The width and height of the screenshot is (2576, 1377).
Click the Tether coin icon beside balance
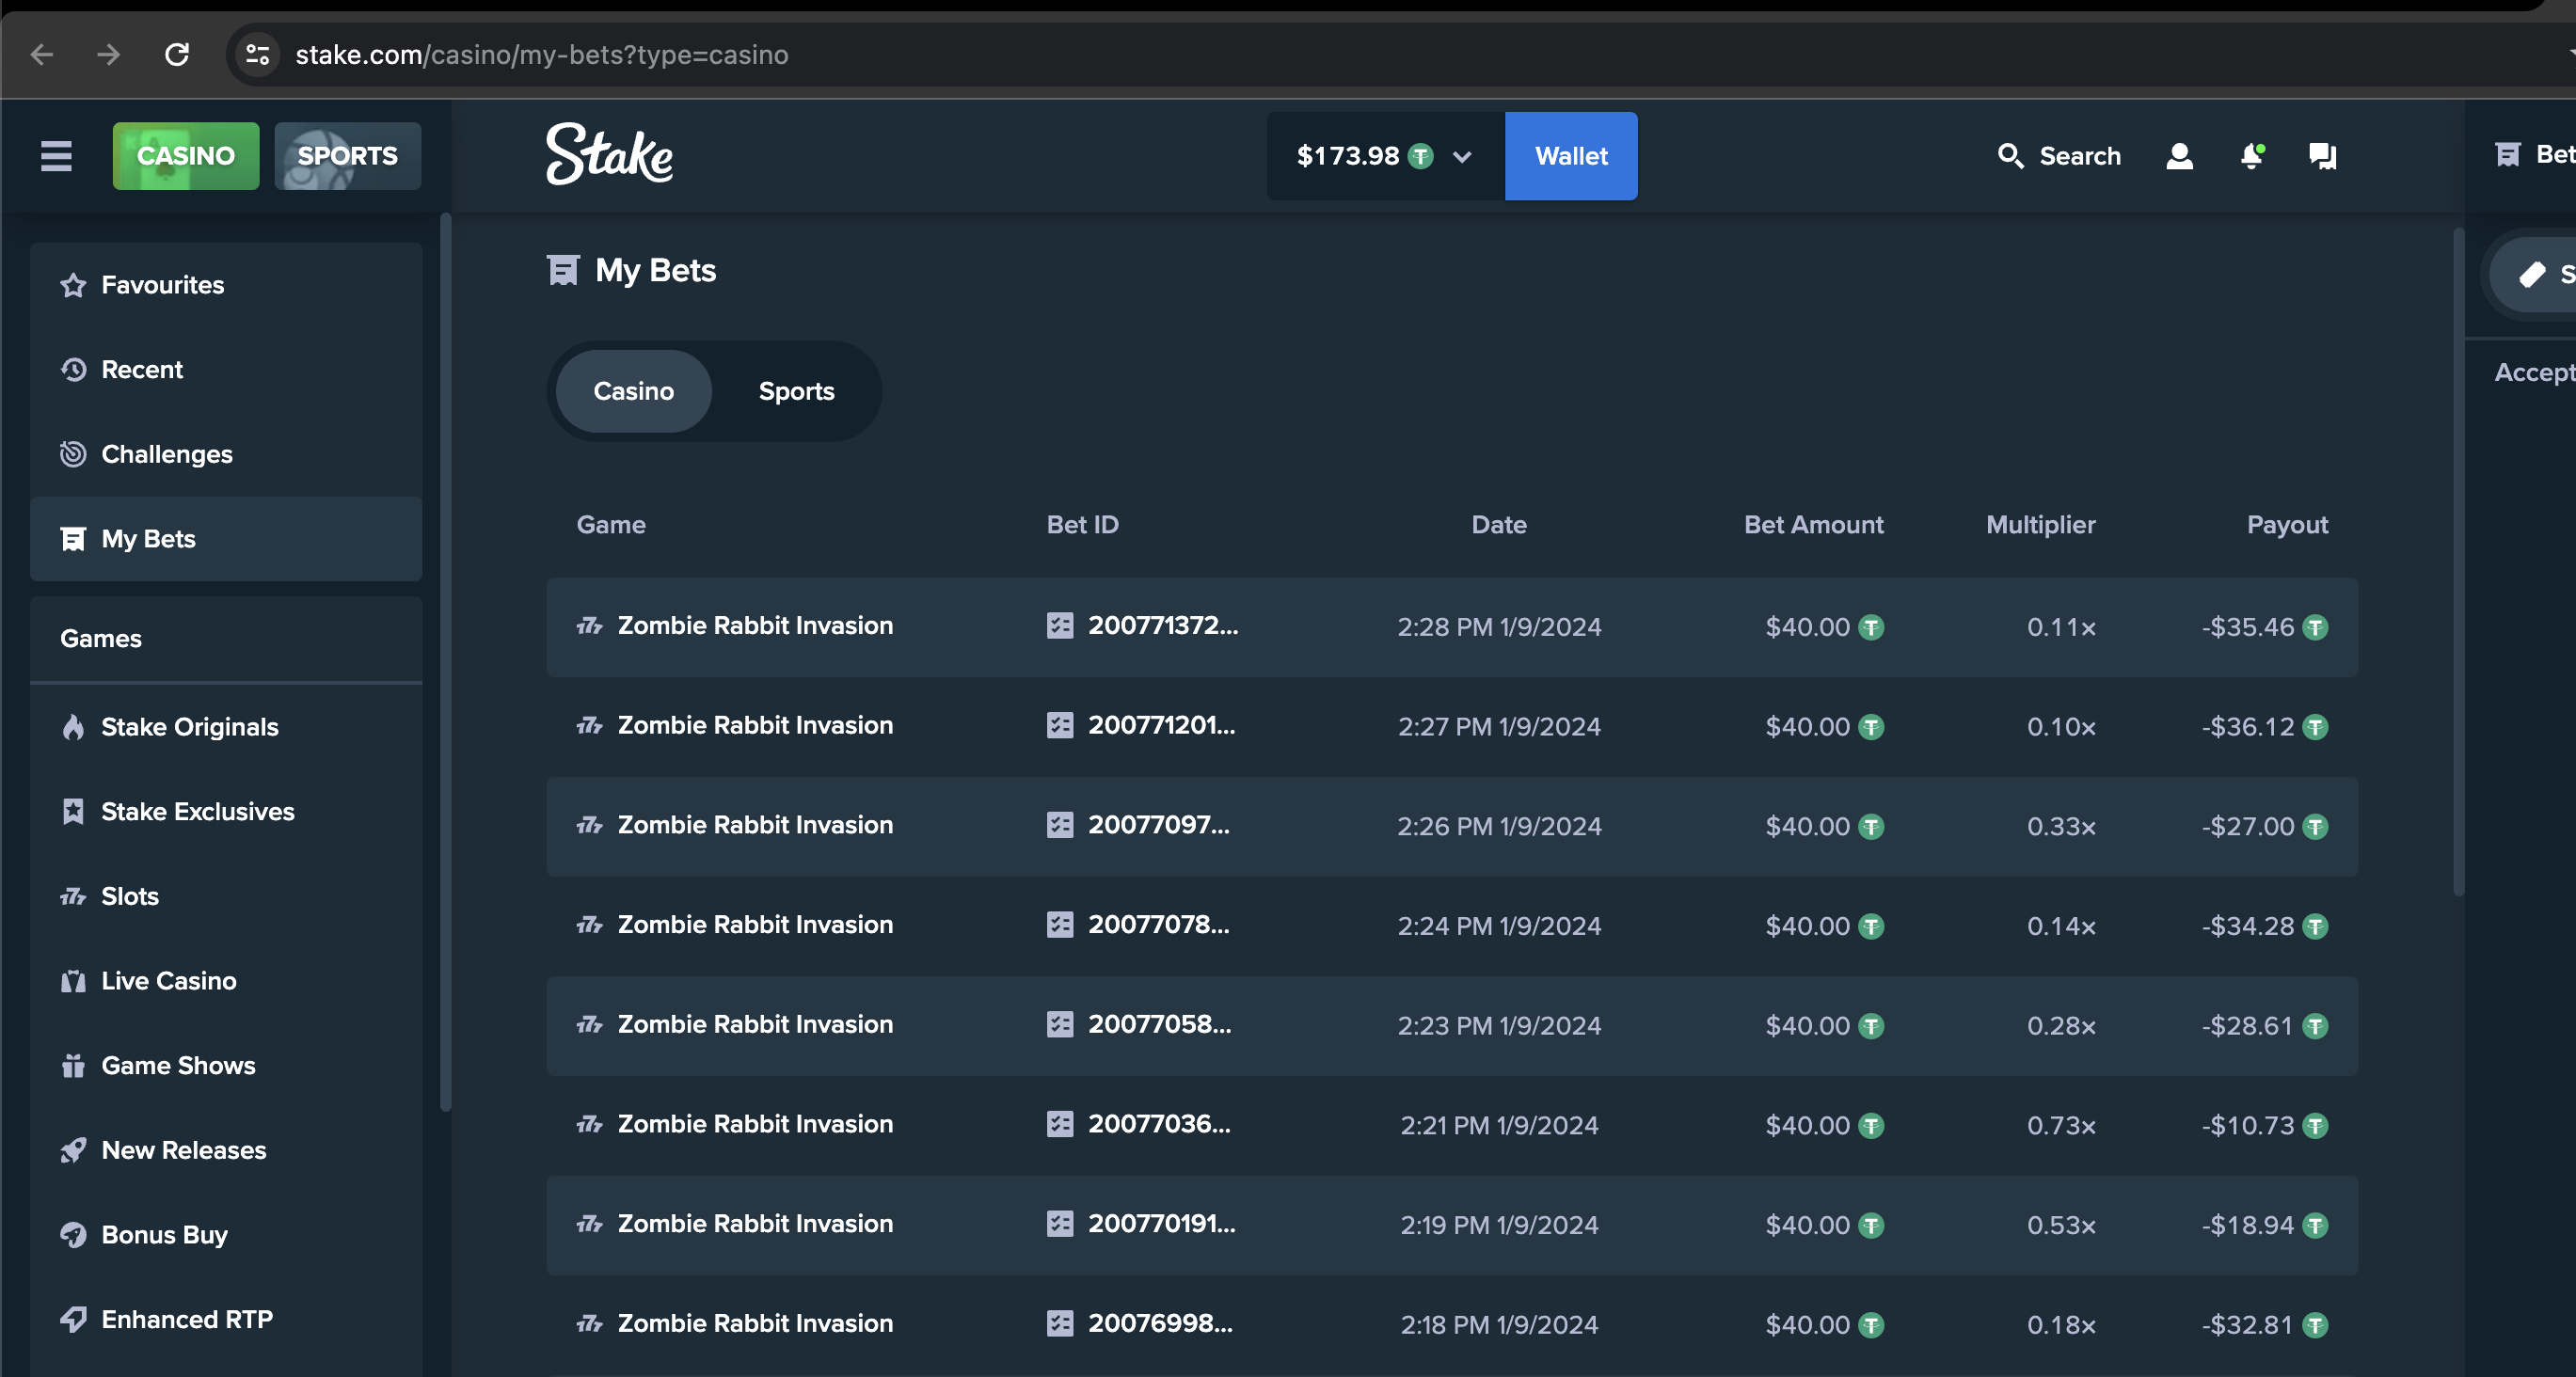tap(1420, 156)
